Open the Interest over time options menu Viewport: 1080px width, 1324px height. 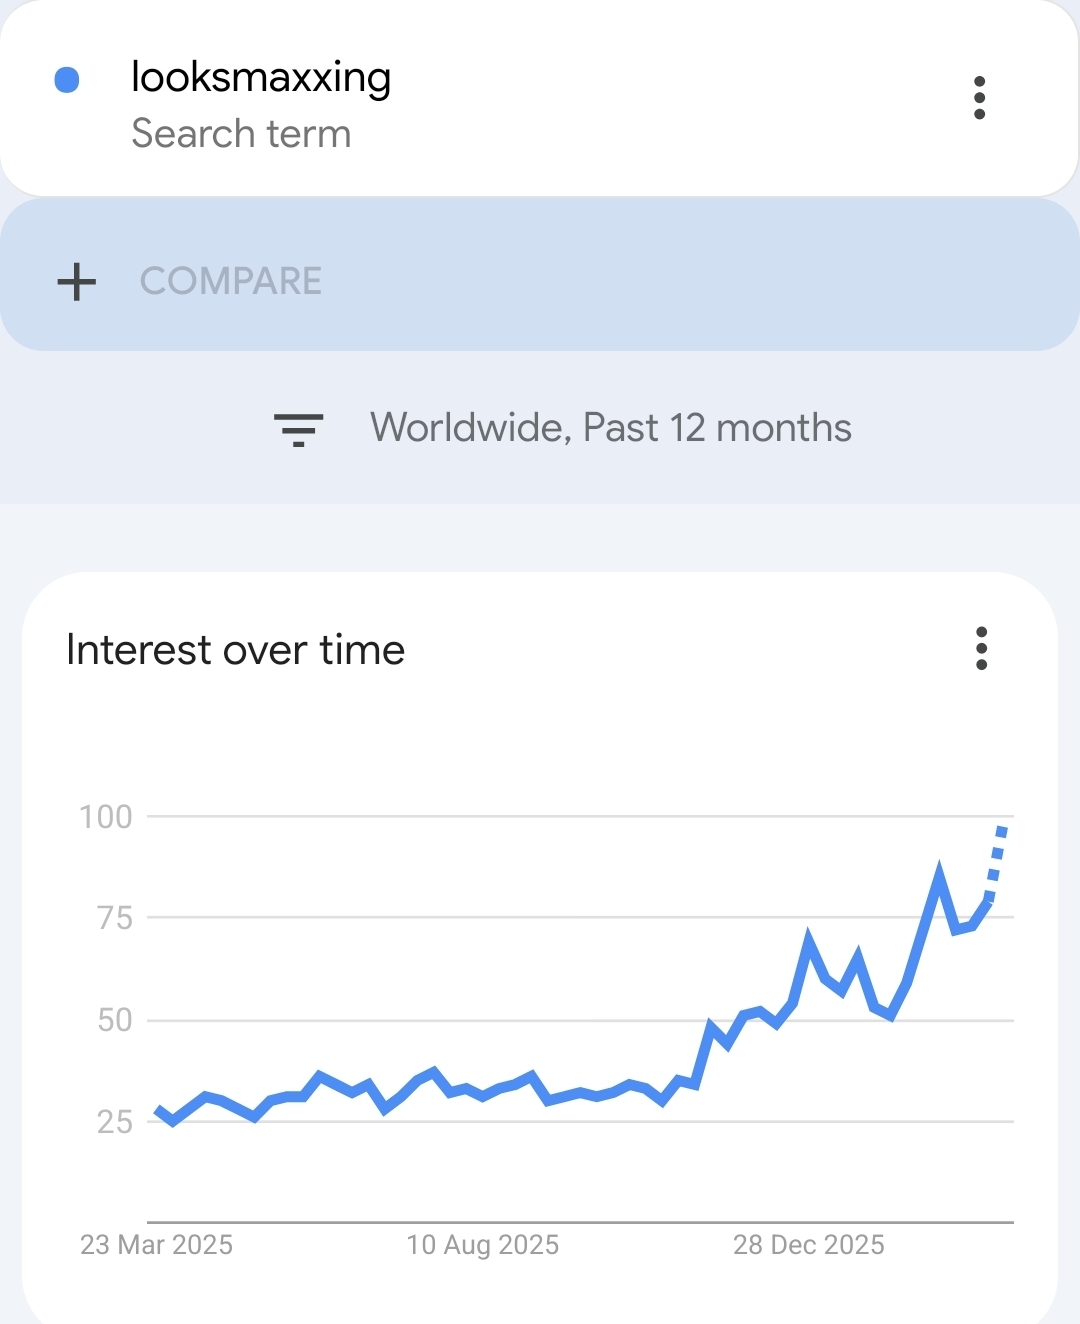(981, 649)
